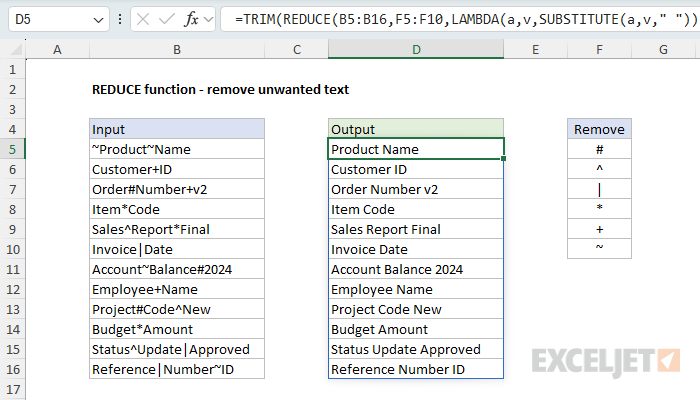The width and height of the screenshot is (700, 400).
Task: Select row 4 header
Action: 12,129
